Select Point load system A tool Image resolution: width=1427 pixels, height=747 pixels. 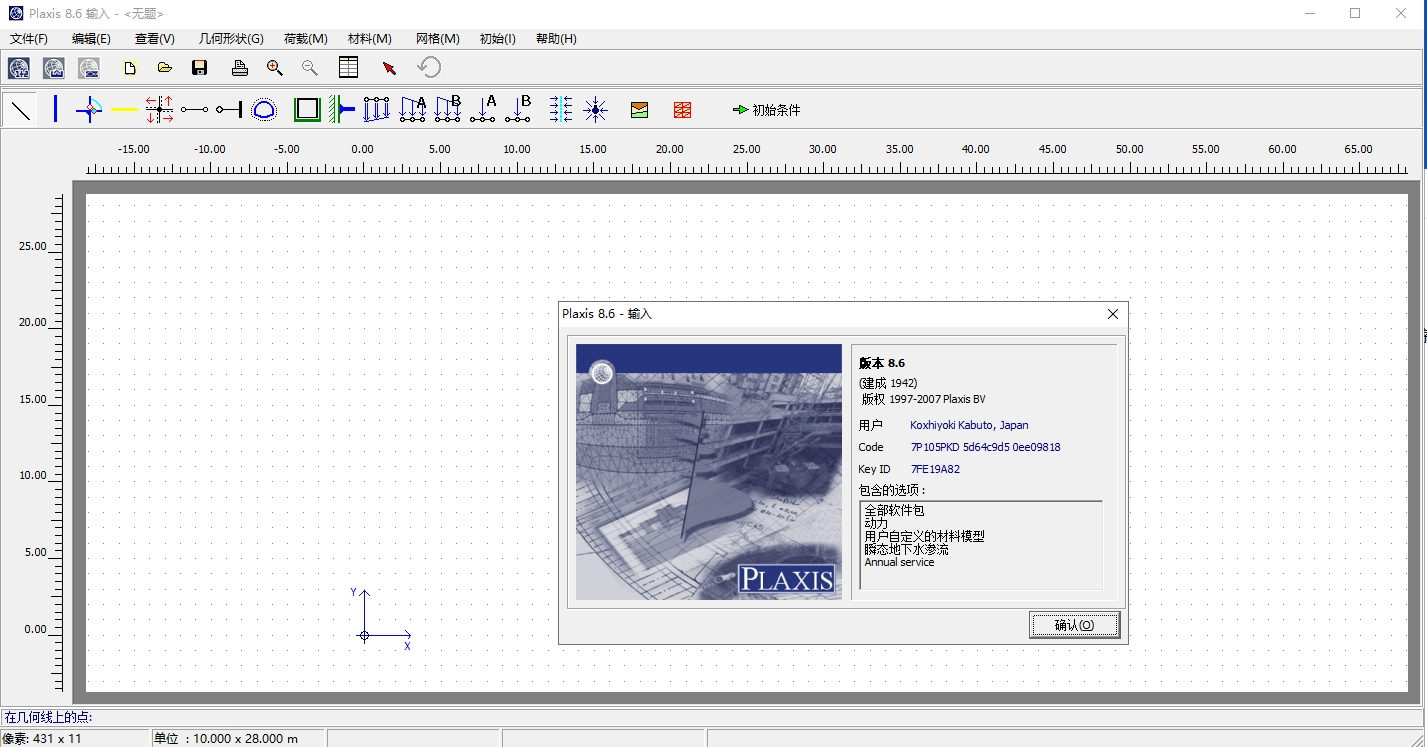point(483,109)
